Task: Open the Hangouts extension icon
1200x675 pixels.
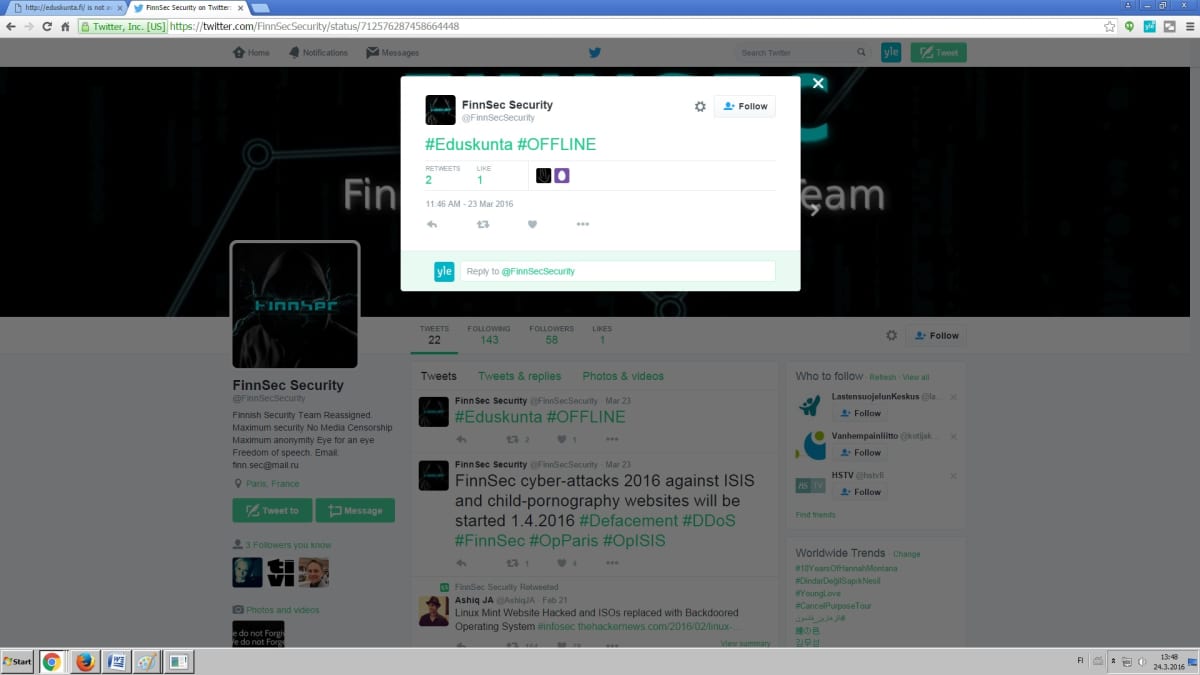Action: click(x=1129, y=27)
